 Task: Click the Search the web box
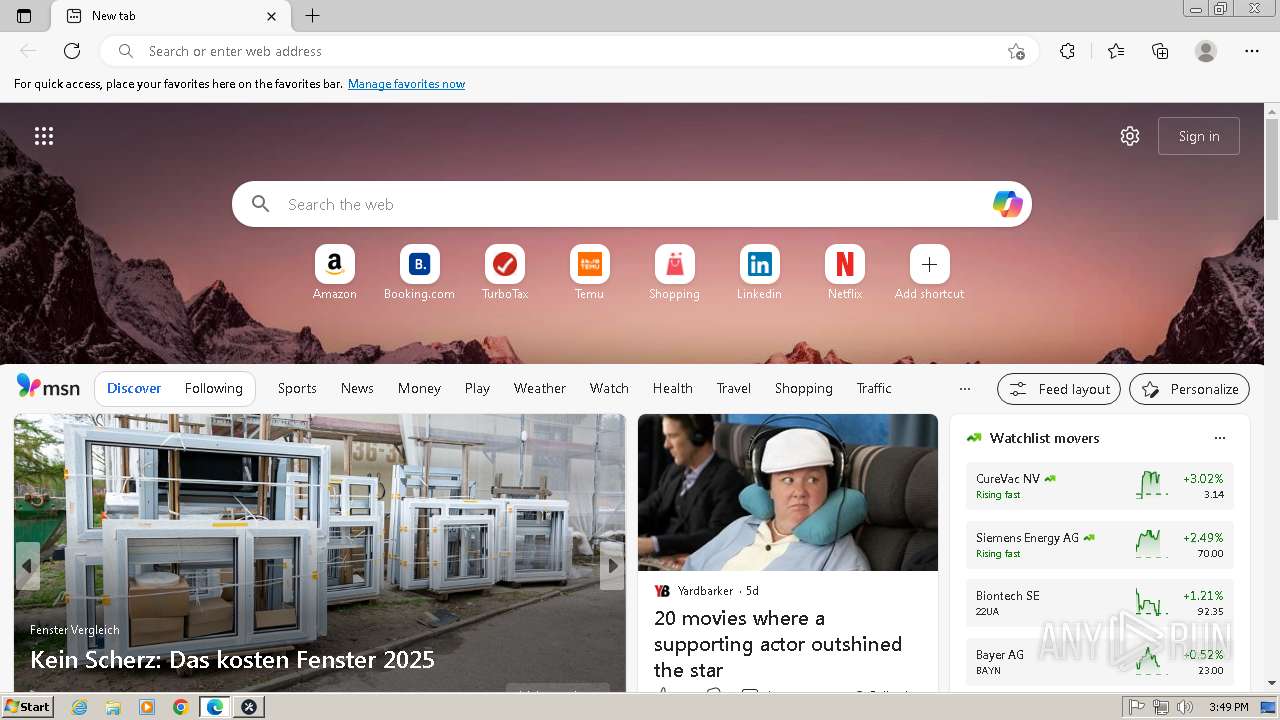coord(632,204)
